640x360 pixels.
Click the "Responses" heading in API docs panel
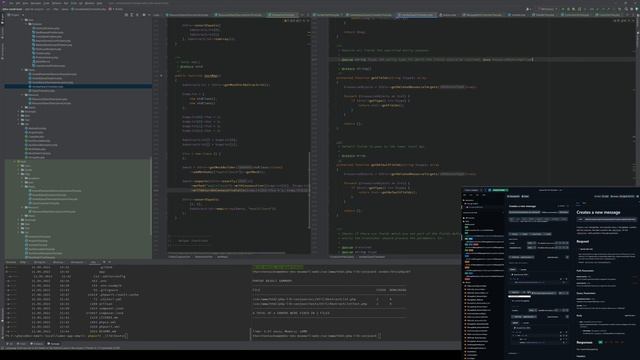pos(584,342)
